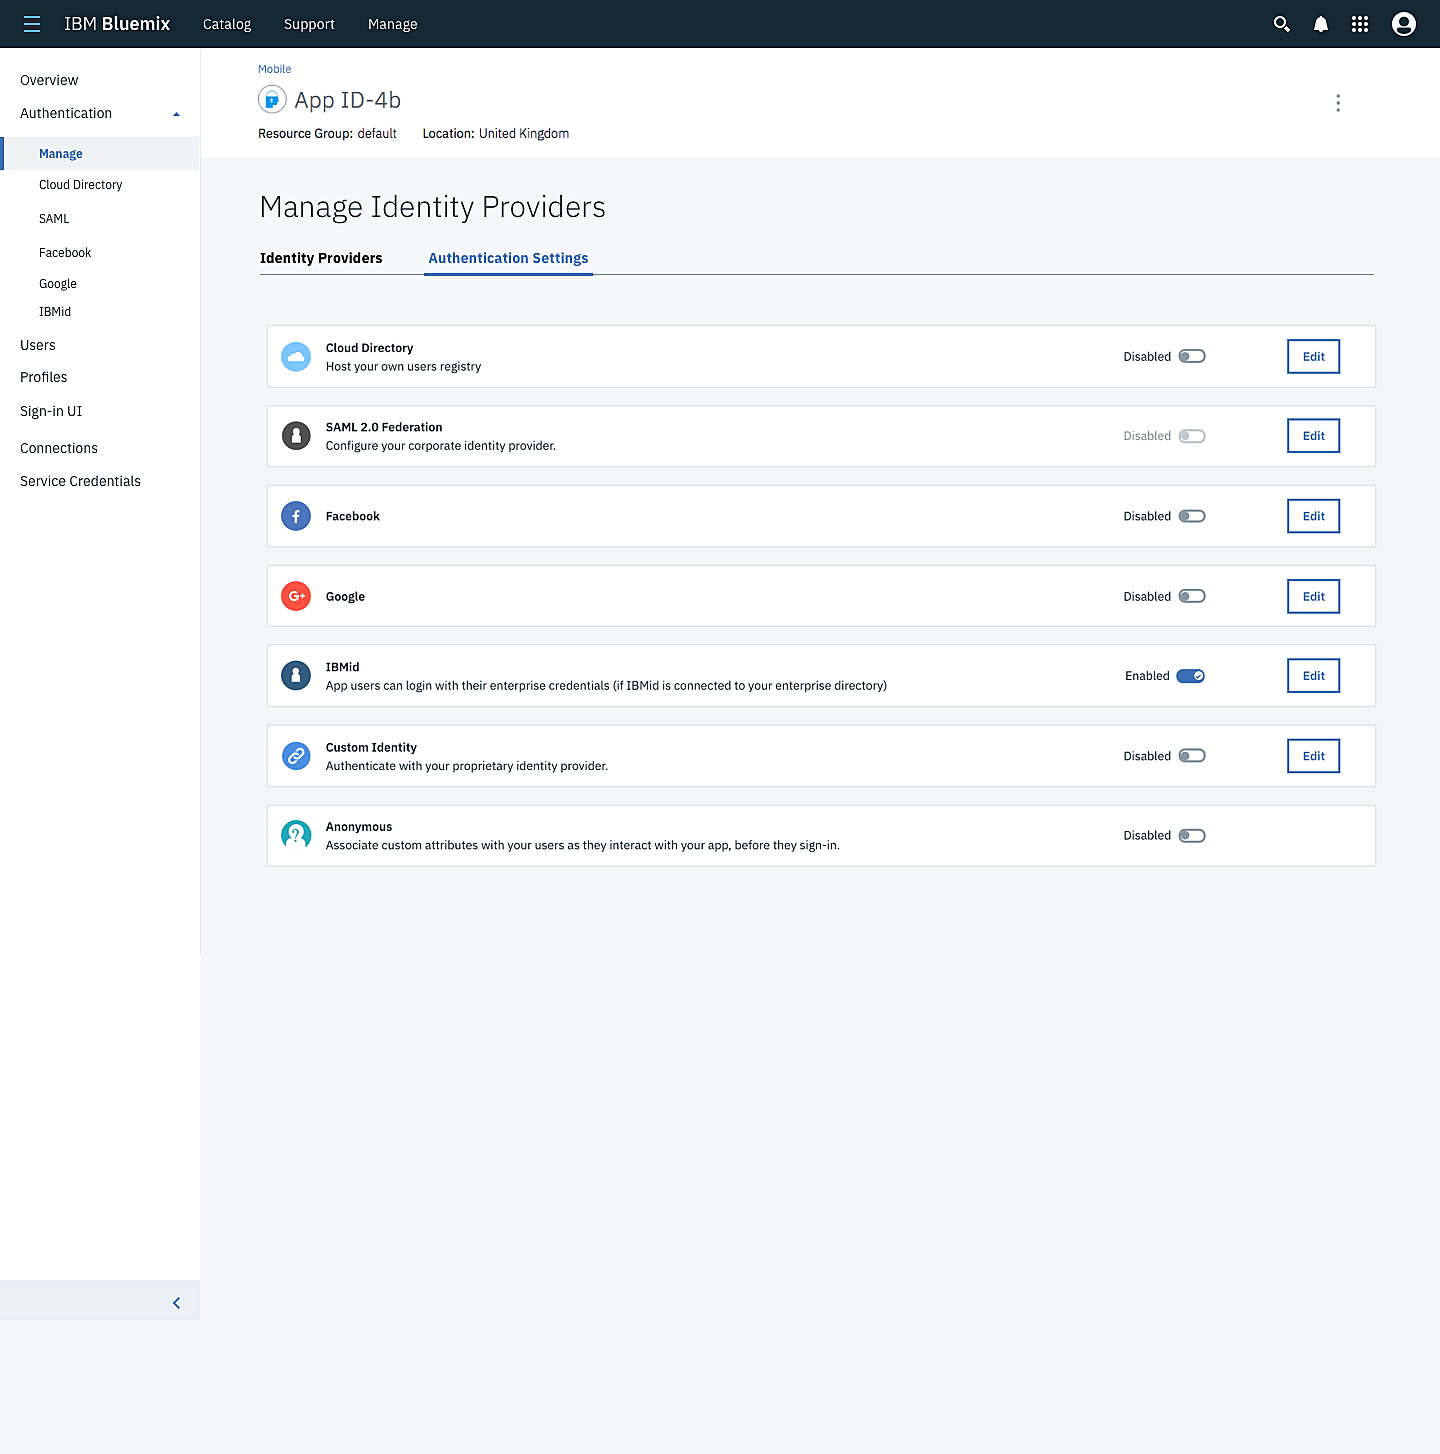The width and height of the screenshot is (1440, 1454).
Task: Click Edit for Facebook
Action: click(1313, 516)
